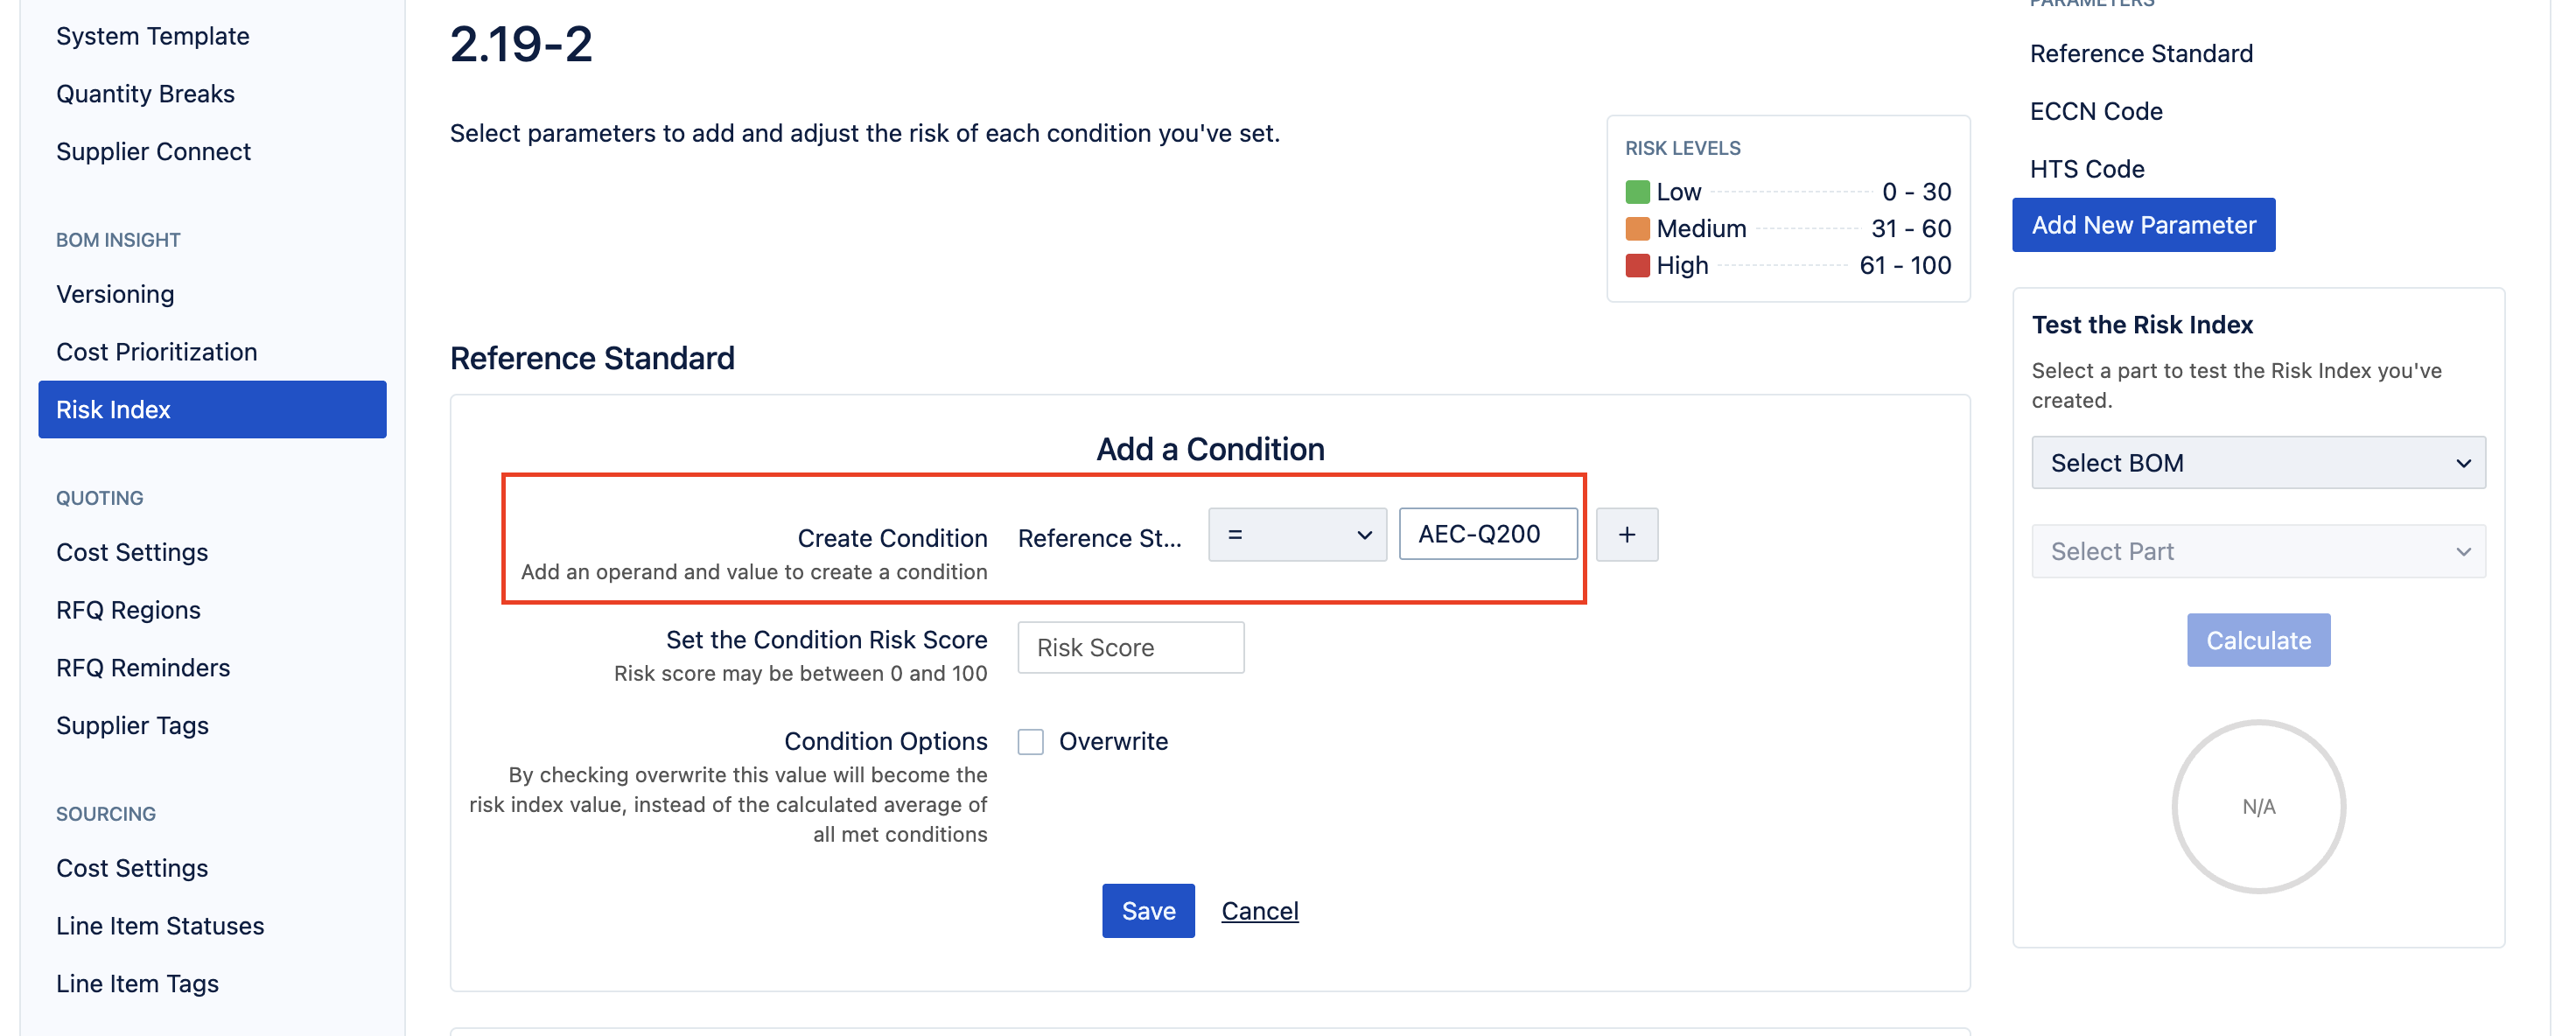The height and width of the screenshot is (1036, 2576).
Task: Click the plus button to add condition
Action: [x=1626, y=534]
